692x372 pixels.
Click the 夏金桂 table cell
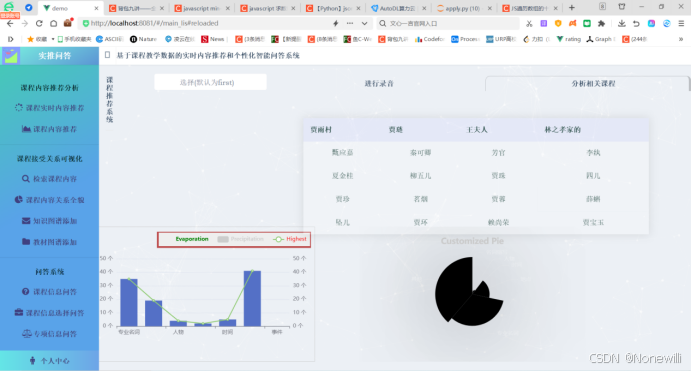[x=342, y=176]
